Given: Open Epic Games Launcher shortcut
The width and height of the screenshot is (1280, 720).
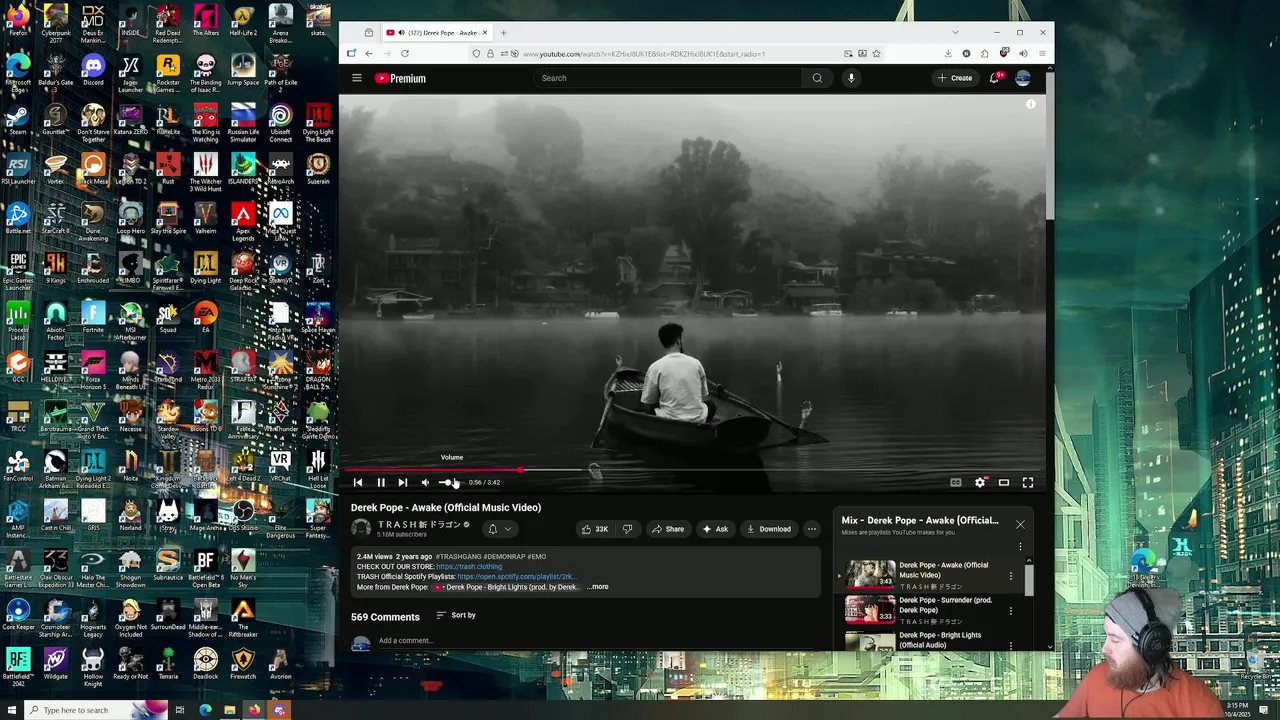Looking at the screenshot, I should click(18, 272).
